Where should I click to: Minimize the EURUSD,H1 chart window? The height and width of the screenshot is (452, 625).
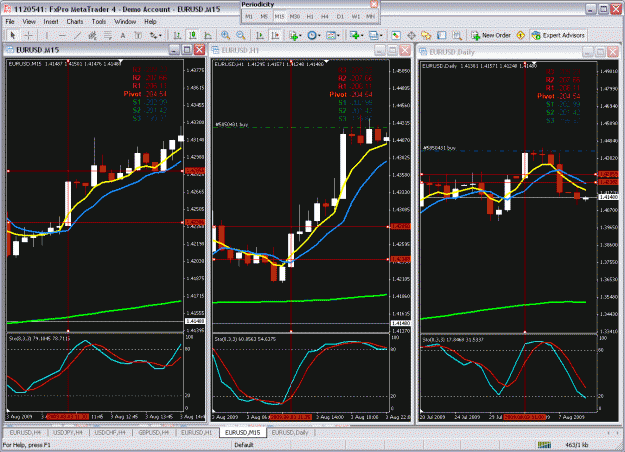pyautogui.click(x=379, y=50)
